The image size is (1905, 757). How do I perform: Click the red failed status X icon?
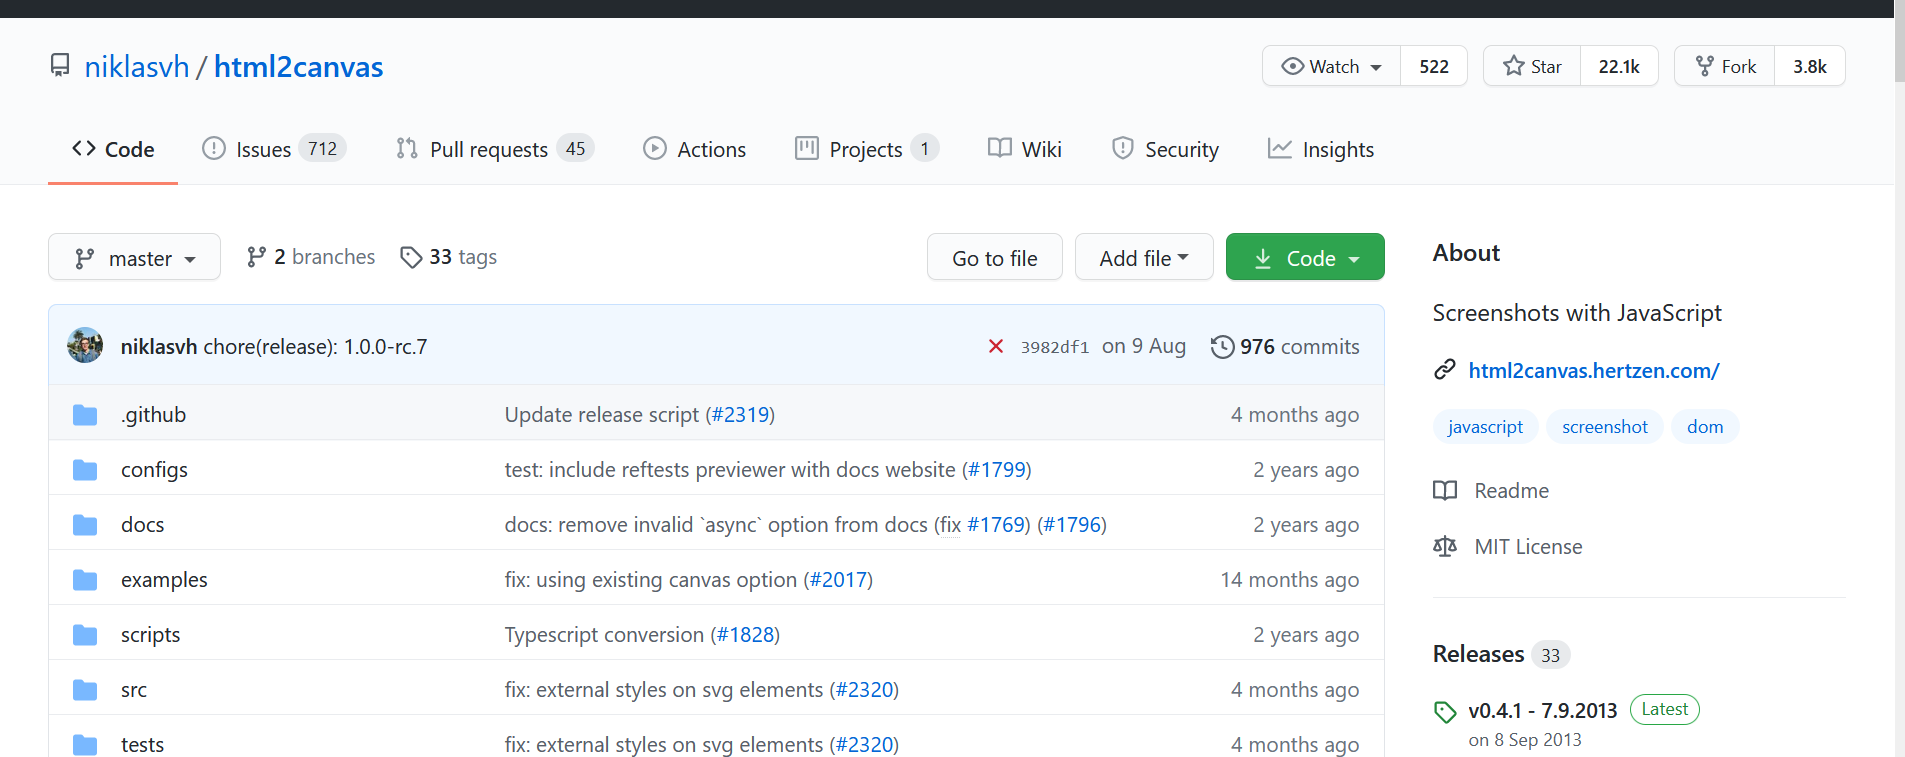pyautogui.click(x=996, y=346)
